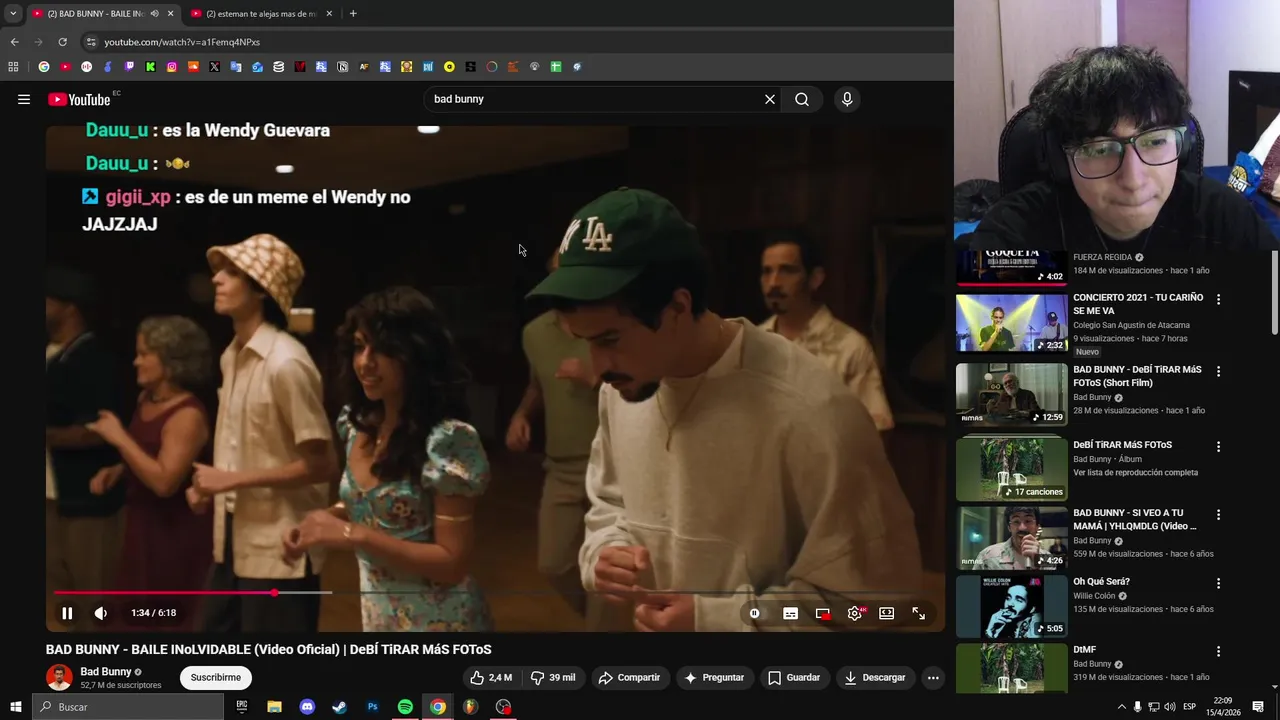Open more actions menu beside Descargar
Viewport: 1280px width, 720px height.
click(x=932, y=677)
